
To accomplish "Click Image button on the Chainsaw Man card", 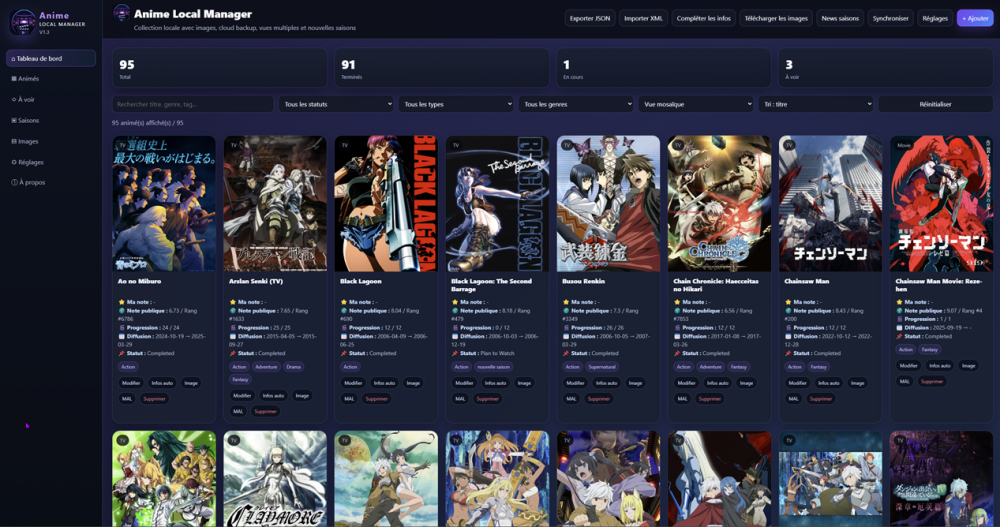I will (x=857, y=383).
